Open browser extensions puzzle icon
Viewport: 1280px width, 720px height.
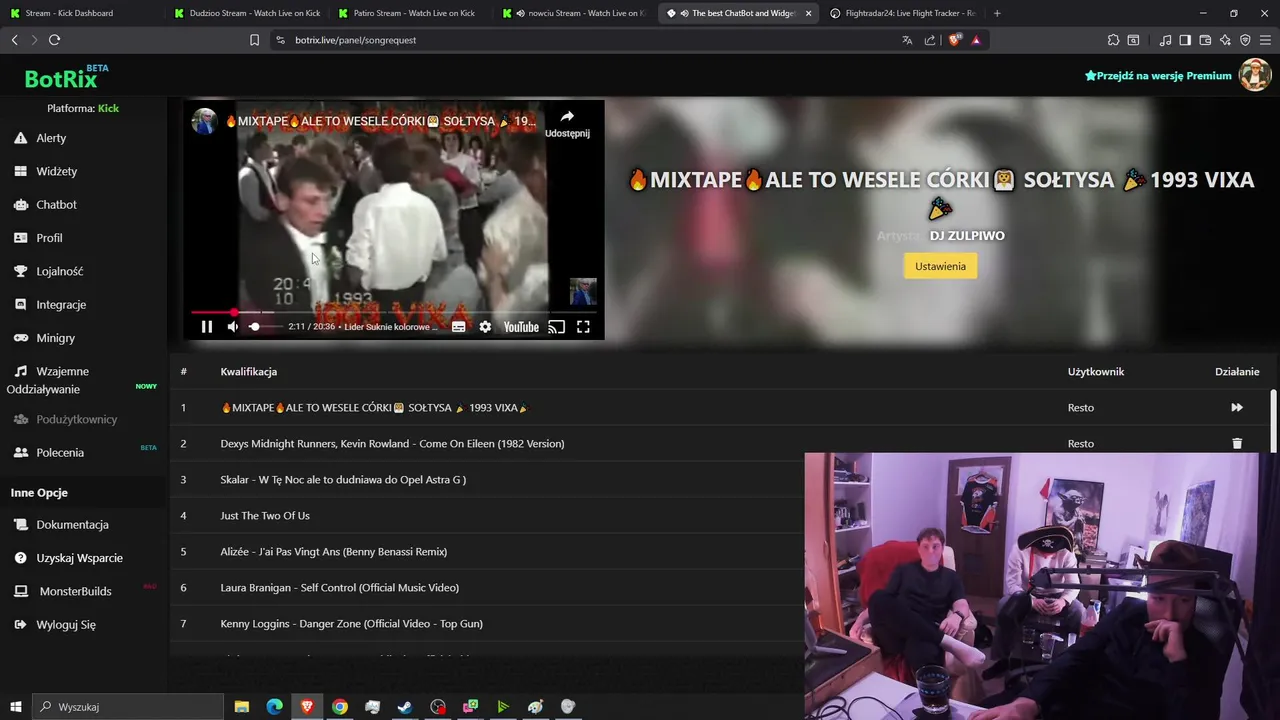(1113, 40)
